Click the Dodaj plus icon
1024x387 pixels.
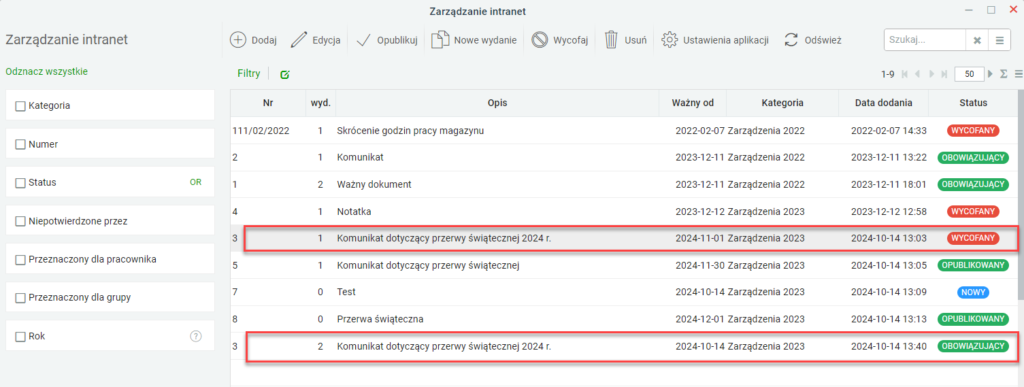click(238, 40)
